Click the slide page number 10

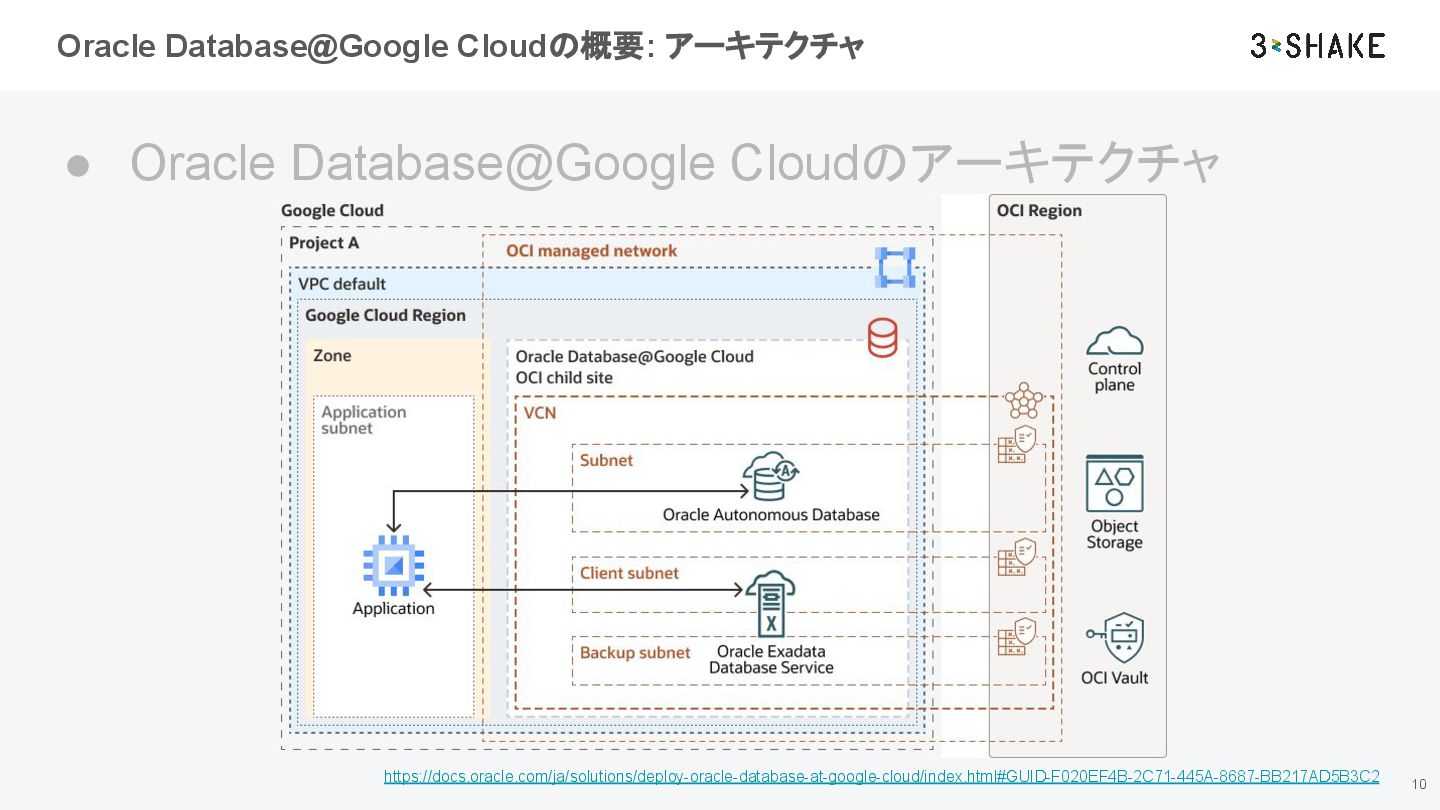1419,785
